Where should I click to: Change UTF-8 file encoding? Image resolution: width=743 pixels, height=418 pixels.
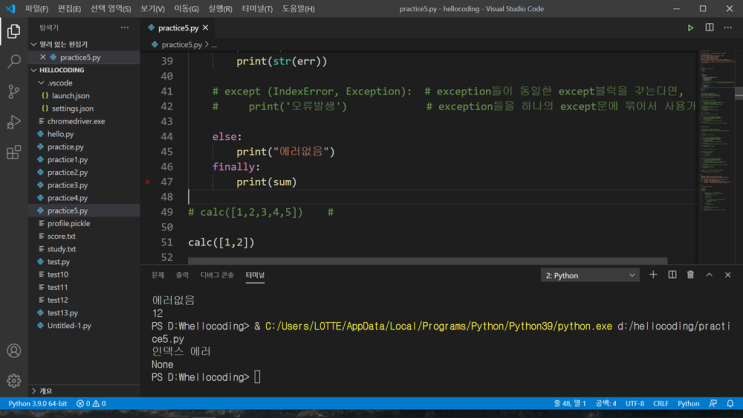635,403
